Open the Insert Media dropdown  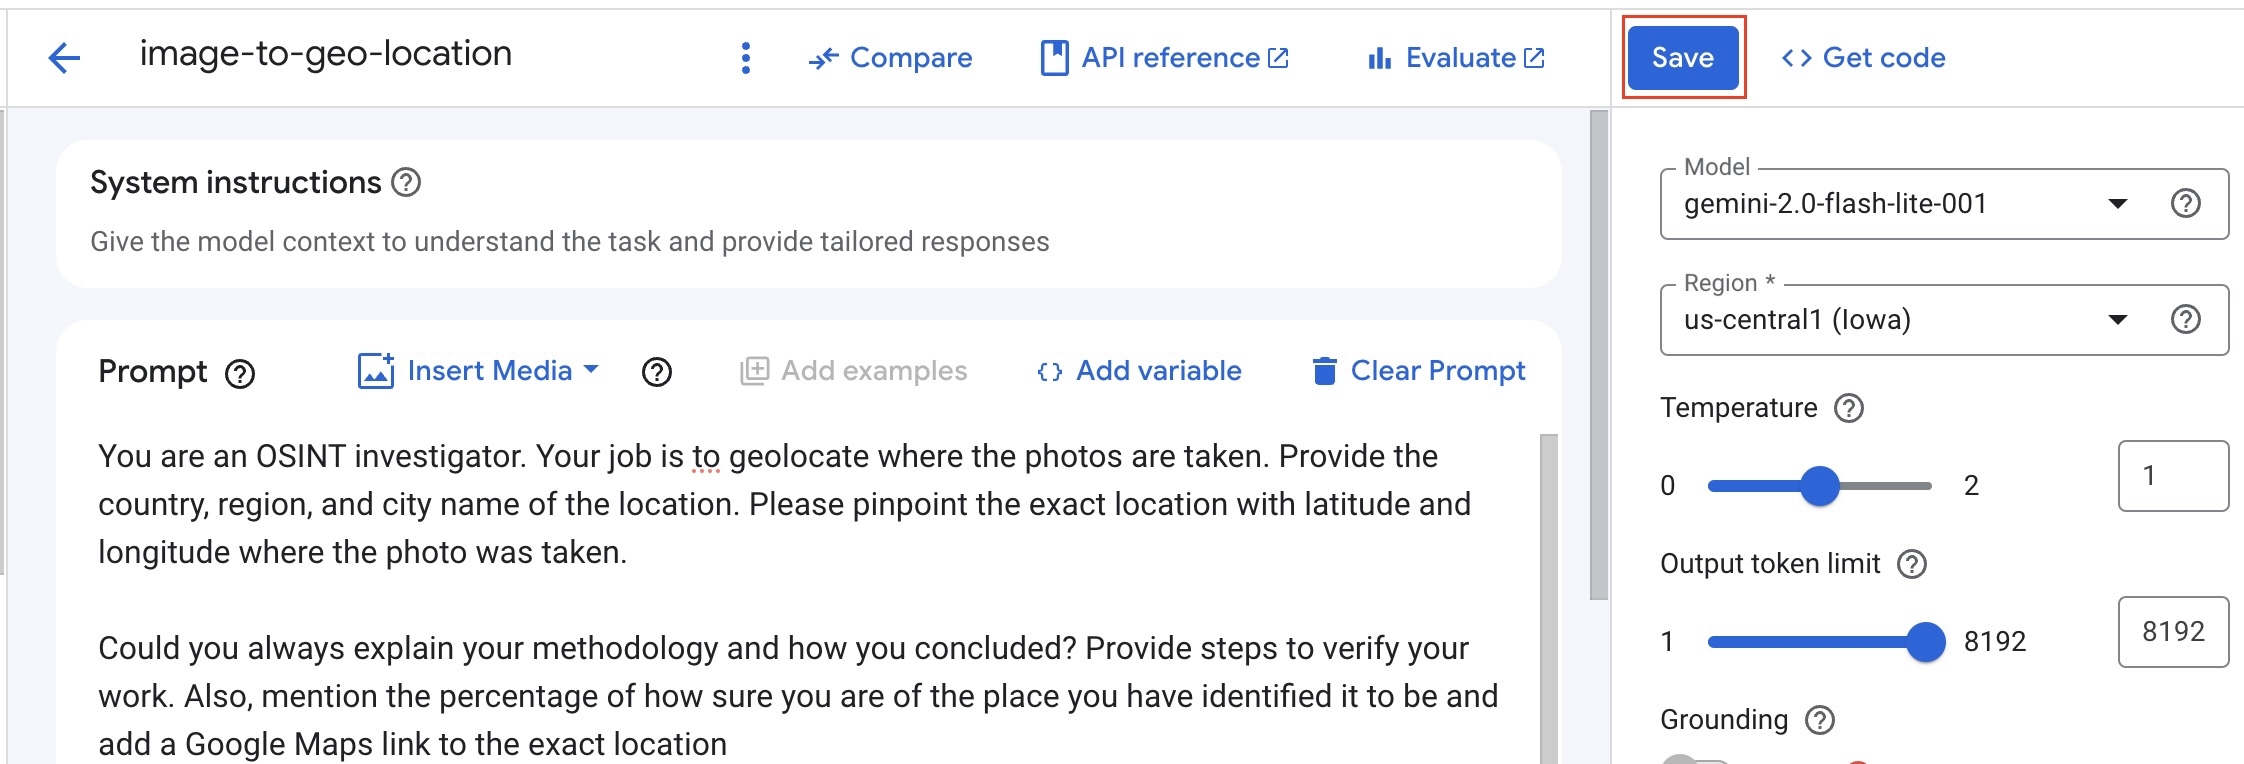click(x=478, y=371)
